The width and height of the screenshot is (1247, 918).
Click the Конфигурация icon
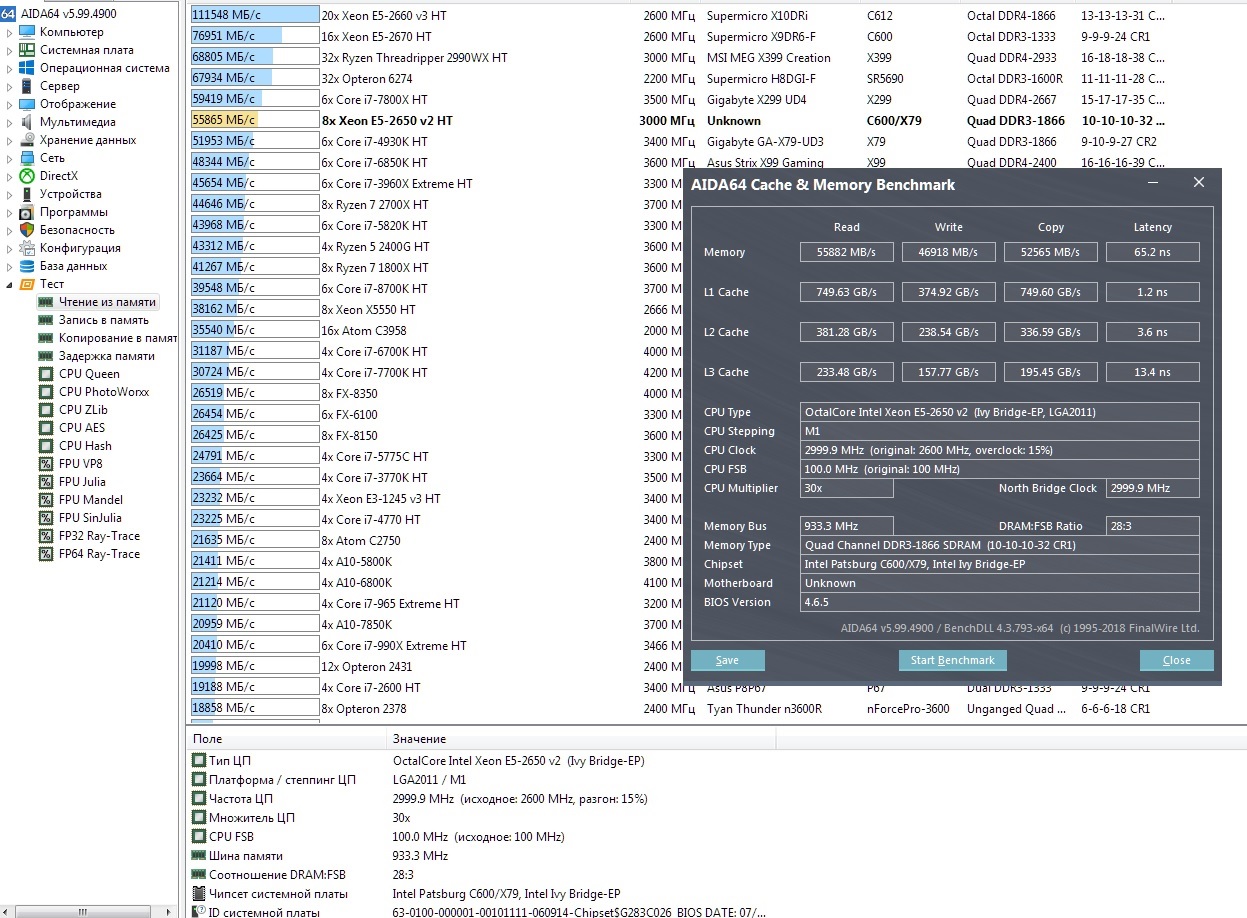27,248
